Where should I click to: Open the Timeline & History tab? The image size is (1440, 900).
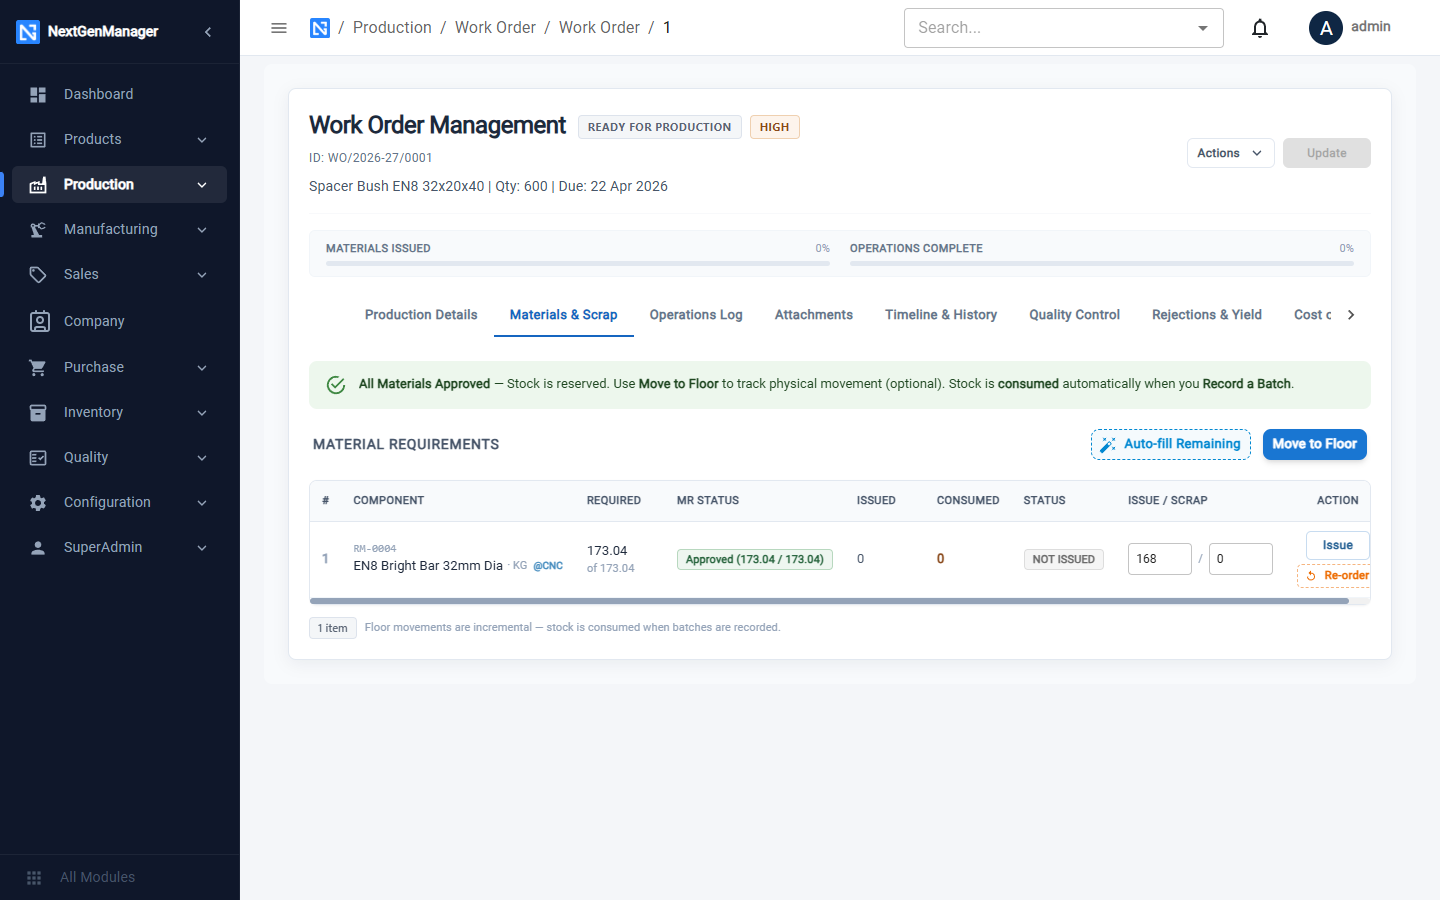tap(941, 315)
